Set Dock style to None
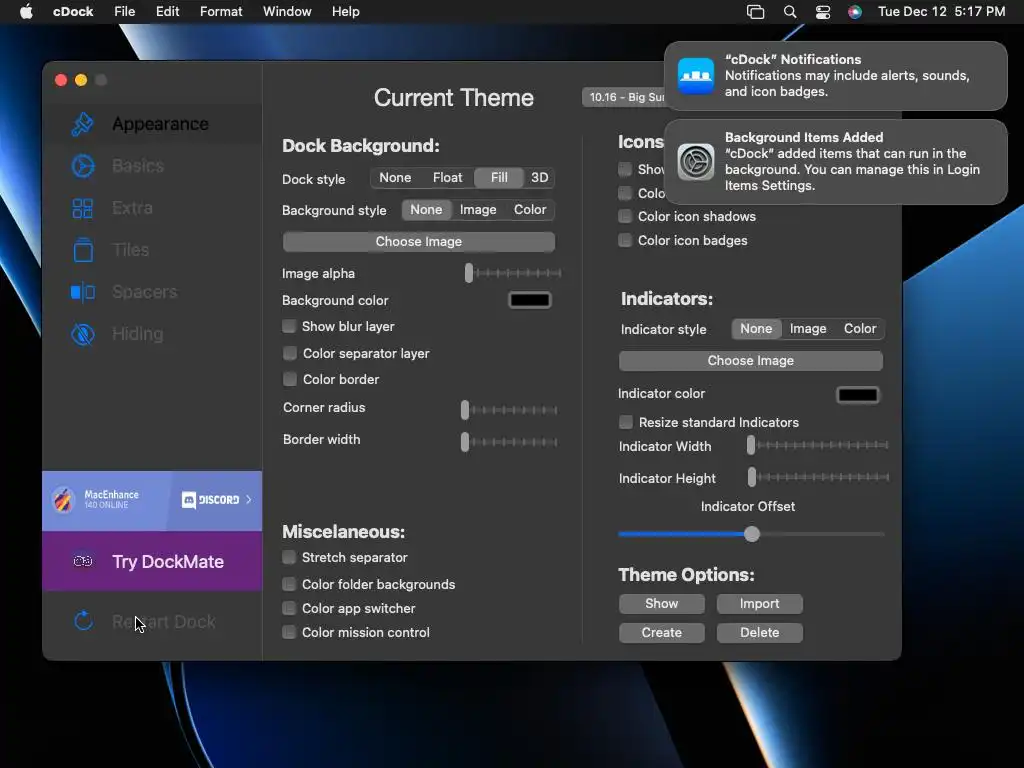The width and height of the screenshot is (1024, 768). (395, 178)
